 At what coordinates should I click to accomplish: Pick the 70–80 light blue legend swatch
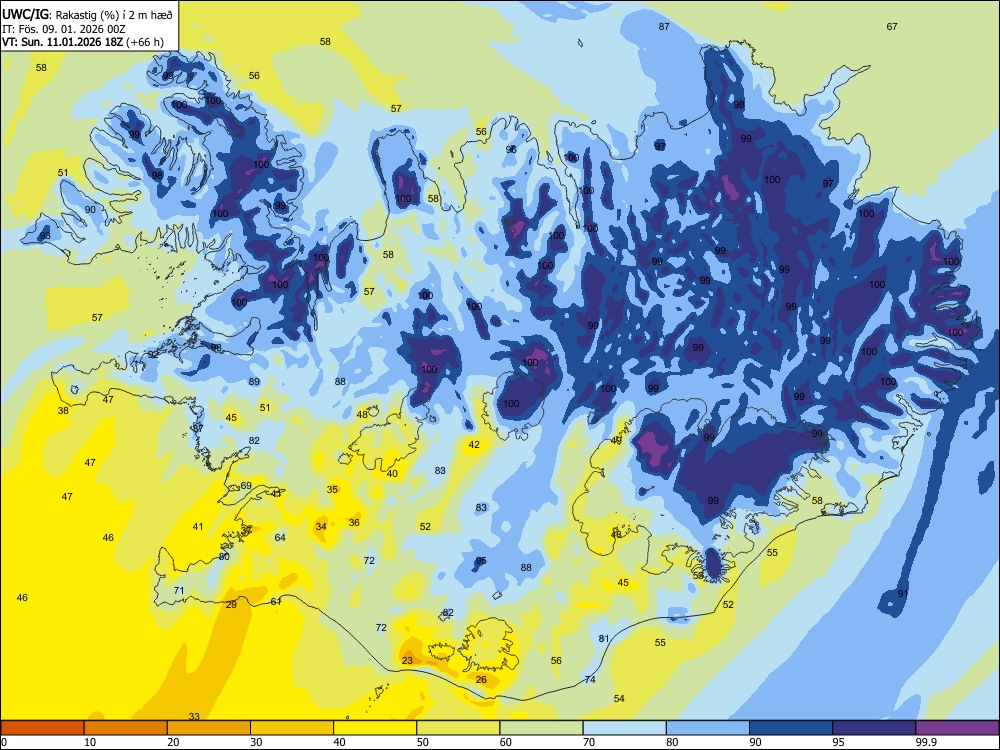[x=624, y=728]
